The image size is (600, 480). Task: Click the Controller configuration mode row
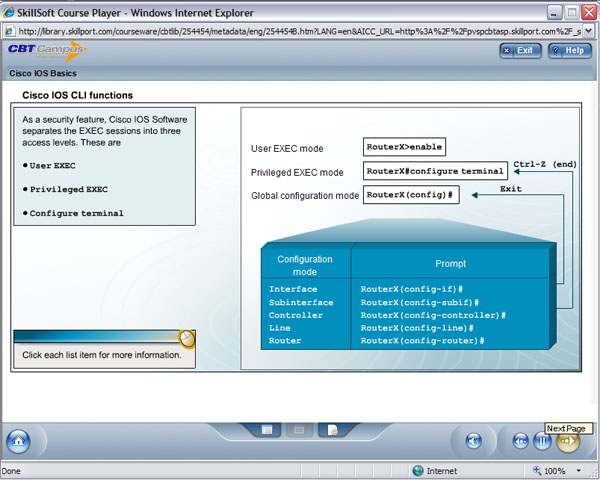pyautogui.click(x=296, y=315)
